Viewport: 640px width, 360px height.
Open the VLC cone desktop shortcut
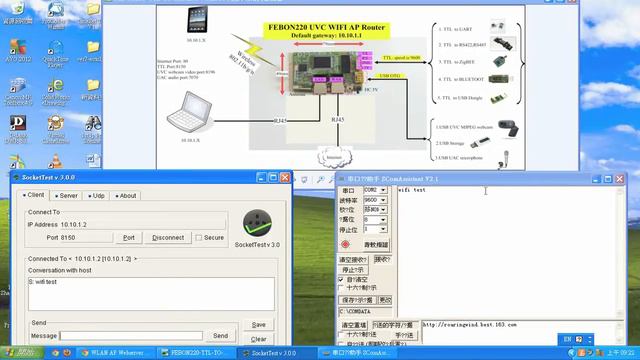(x=55, y=161)
